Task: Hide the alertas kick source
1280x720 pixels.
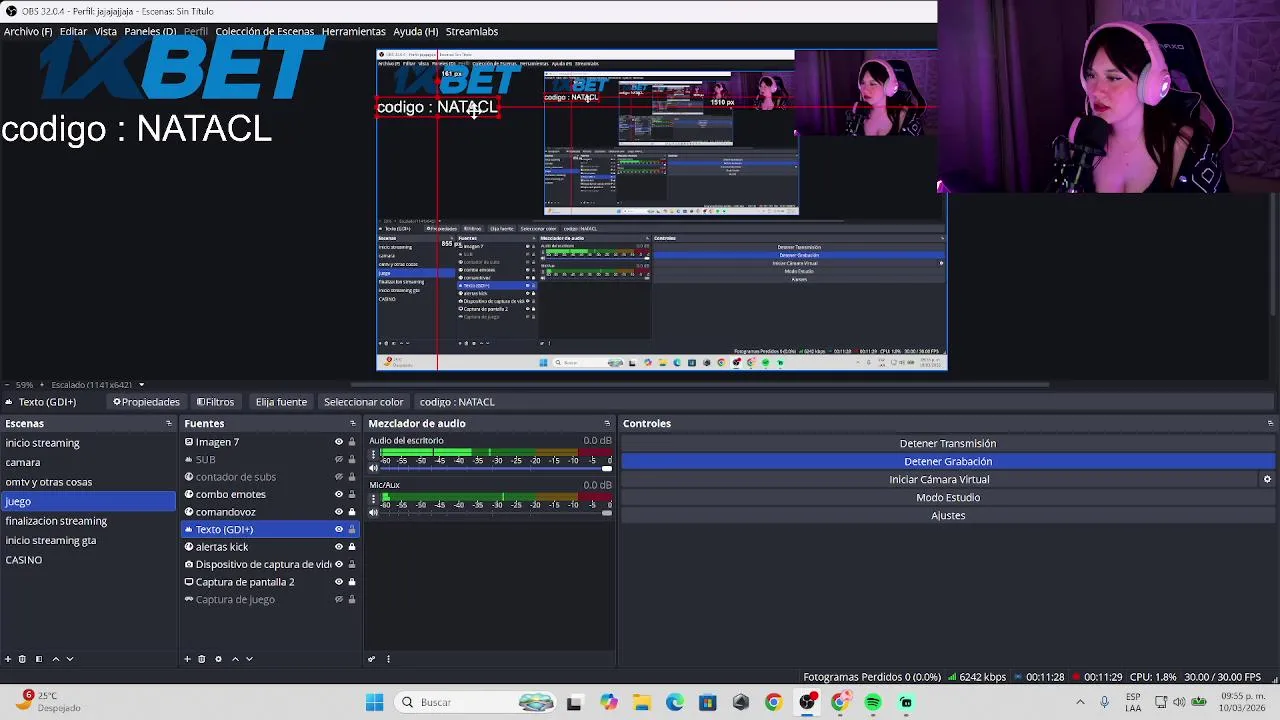Action: pyautogui.click(x=338, y=547)
